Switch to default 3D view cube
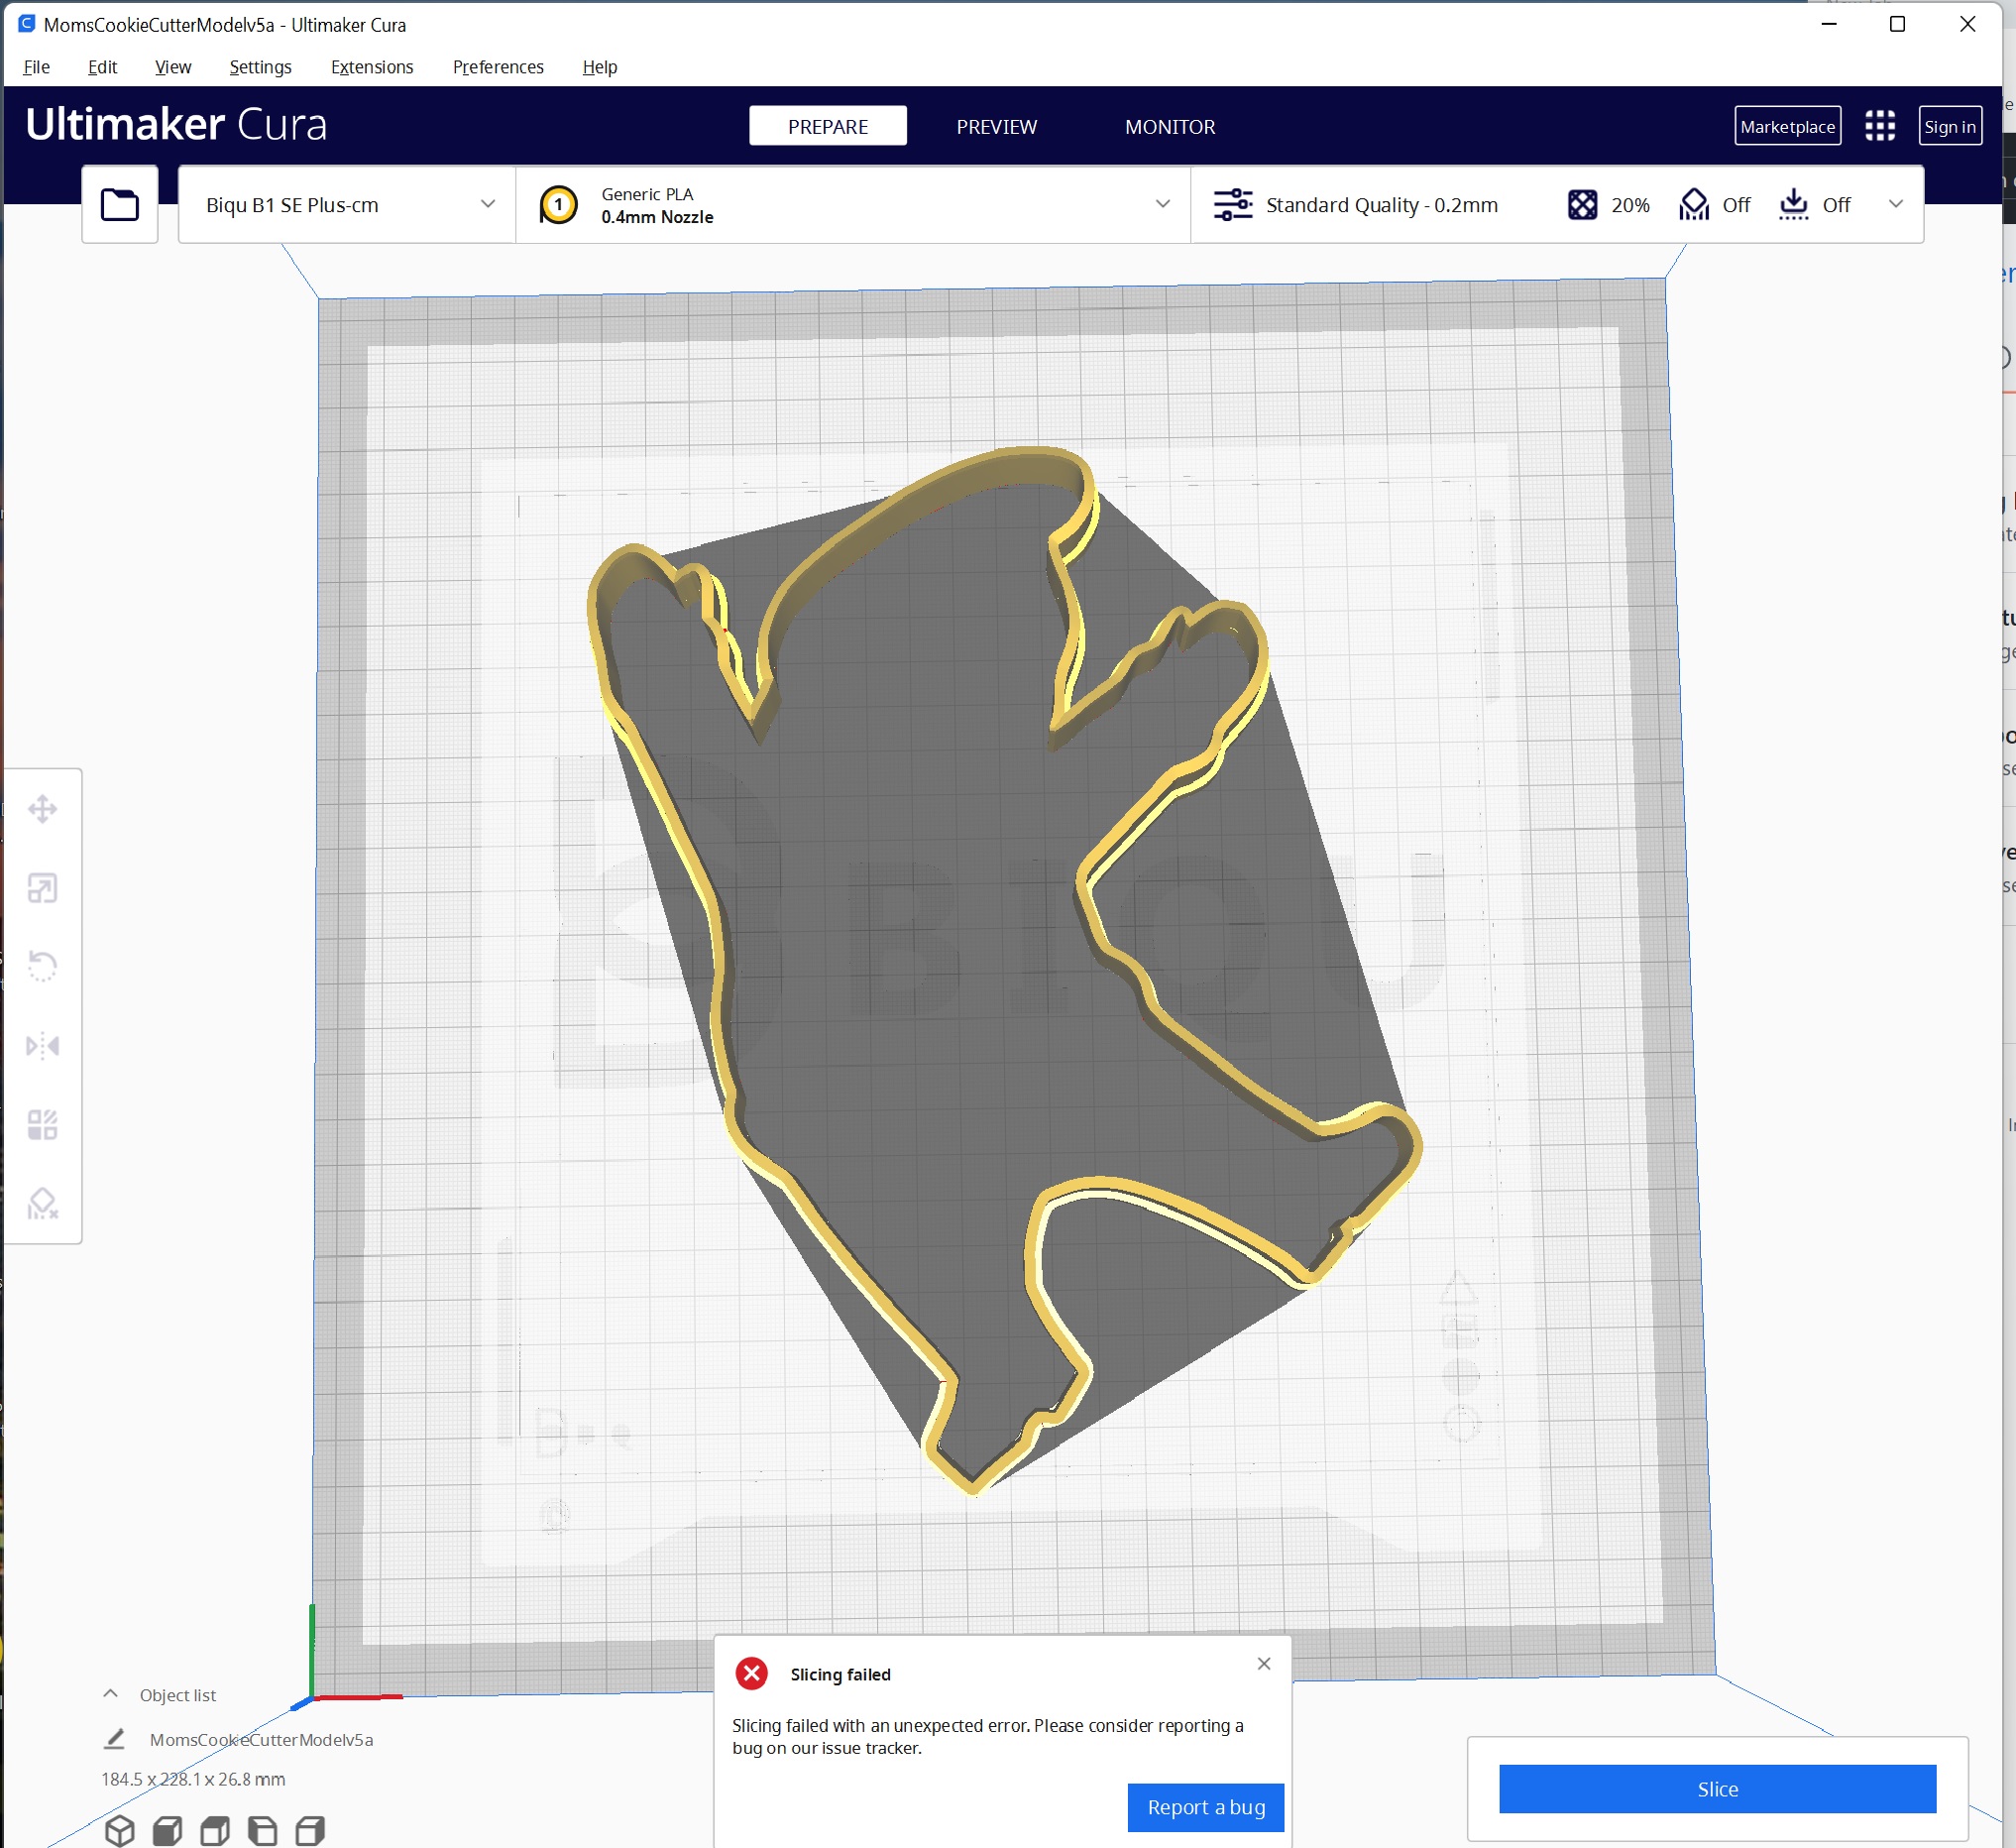 121,1830
